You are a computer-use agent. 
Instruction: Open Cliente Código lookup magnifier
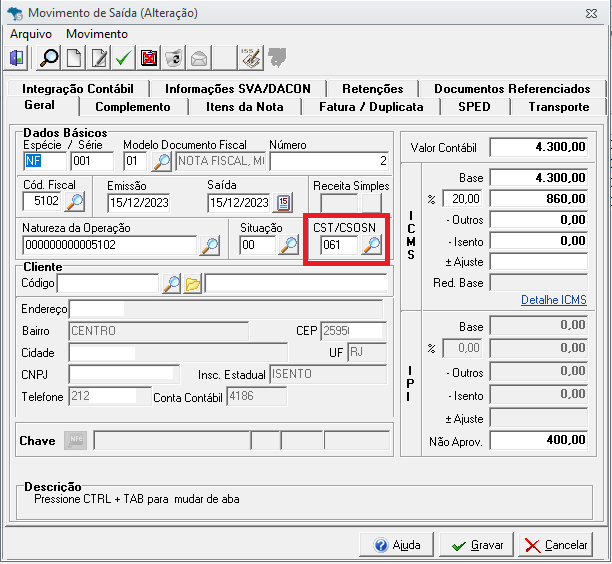pos(171,283)
